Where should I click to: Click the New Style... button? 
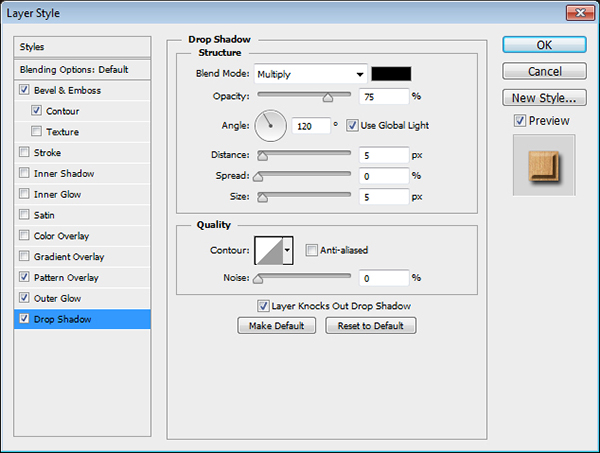click(543, 98)
